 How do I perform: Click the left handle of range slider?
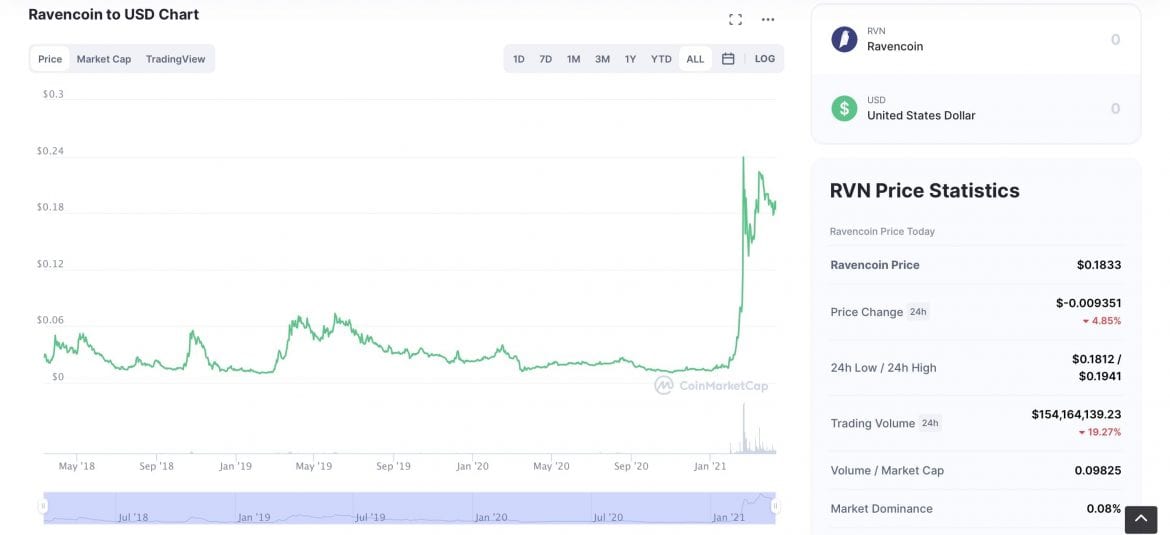click(43, 507)
